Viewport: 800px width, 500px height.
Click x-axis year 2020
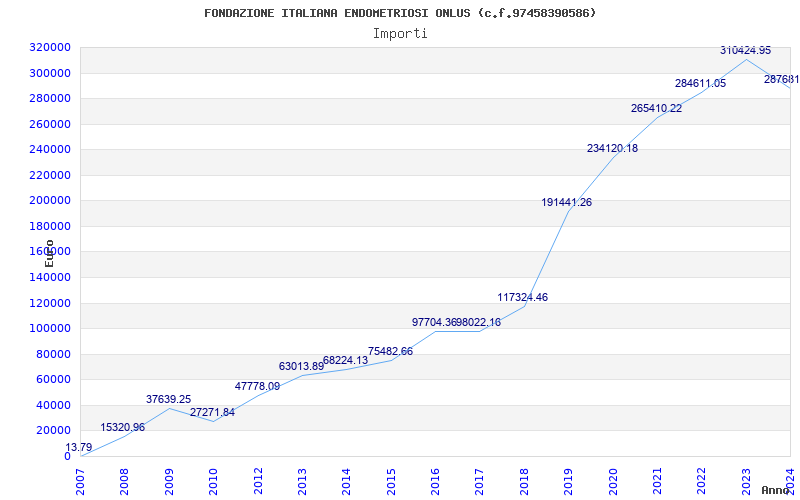(613, 482)
